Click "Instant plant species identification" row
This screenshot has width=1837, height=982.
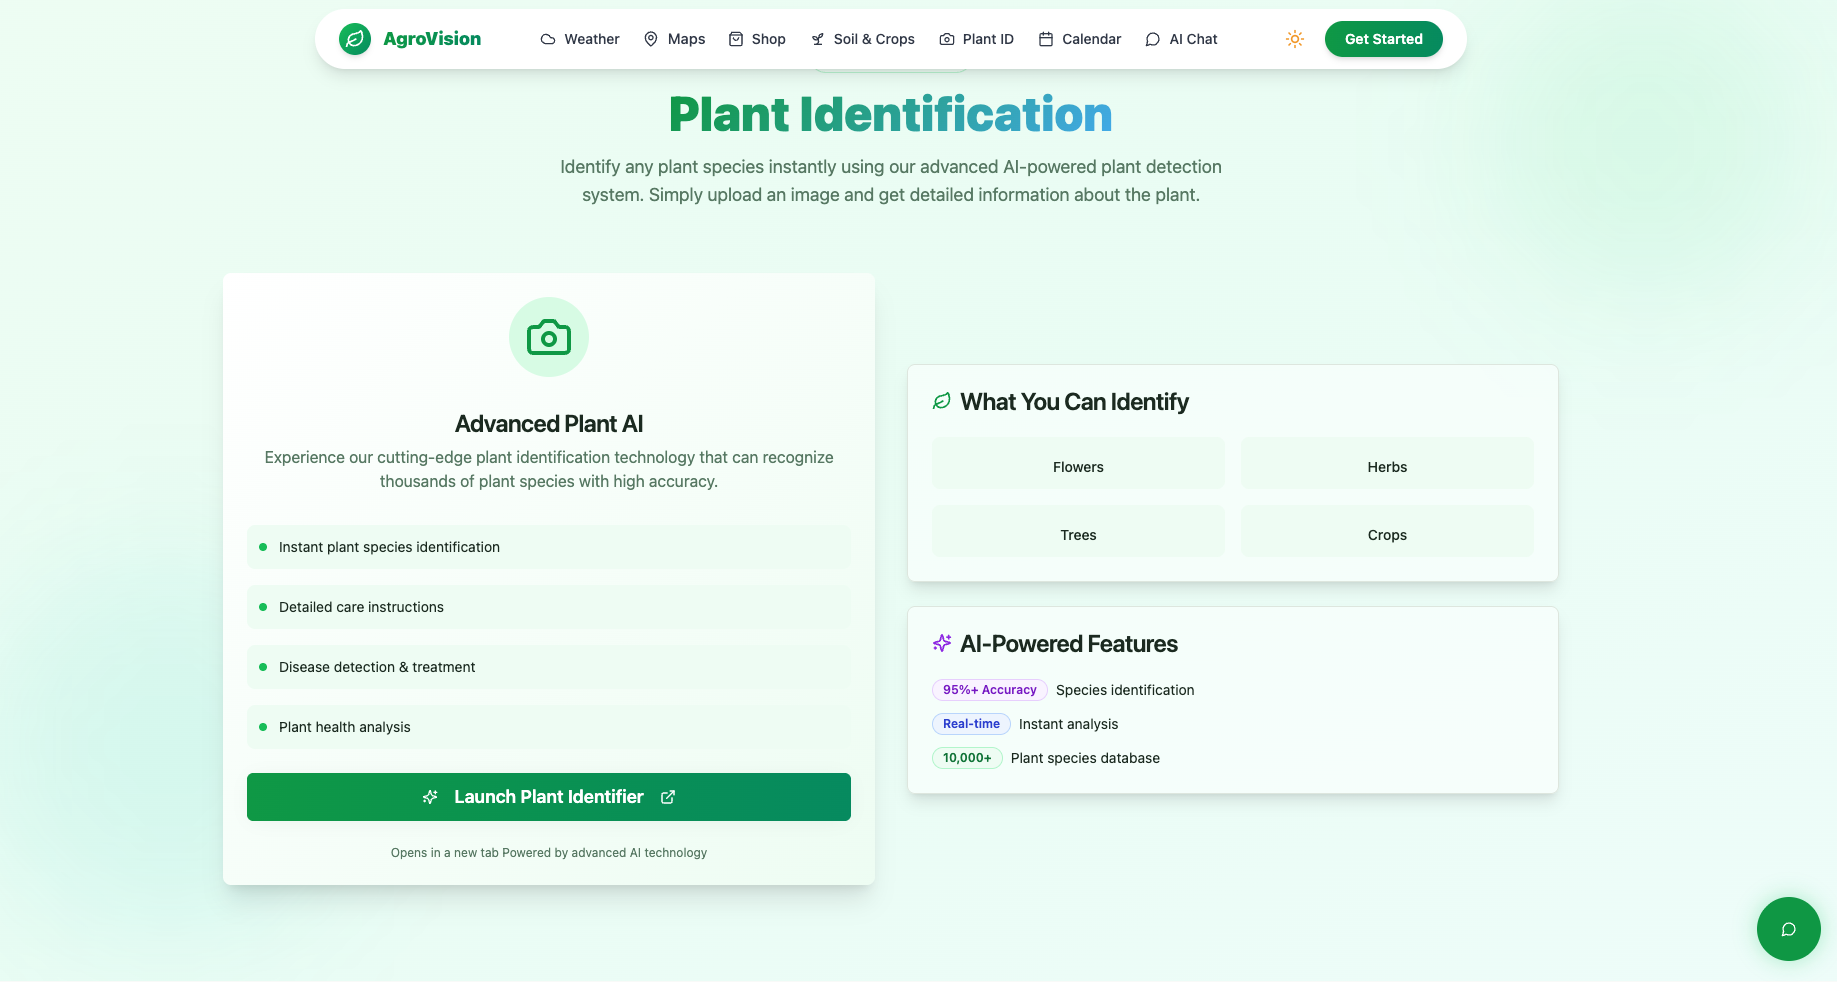[549, 547]
